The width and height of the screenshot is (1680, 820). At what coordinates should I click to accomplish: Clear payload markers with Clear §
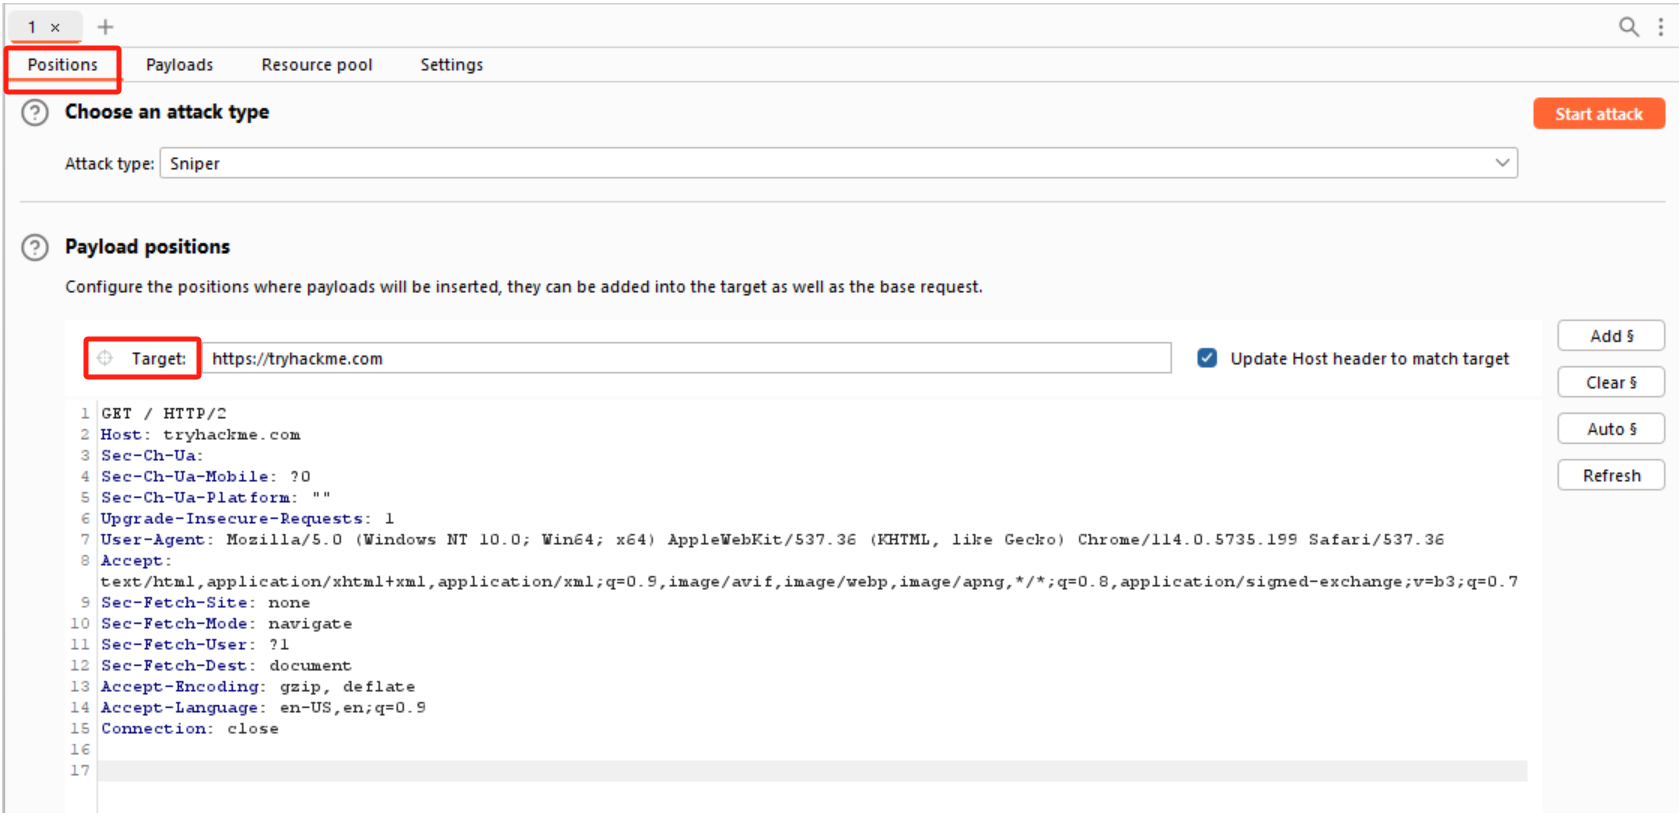(x=1610, y=382)
